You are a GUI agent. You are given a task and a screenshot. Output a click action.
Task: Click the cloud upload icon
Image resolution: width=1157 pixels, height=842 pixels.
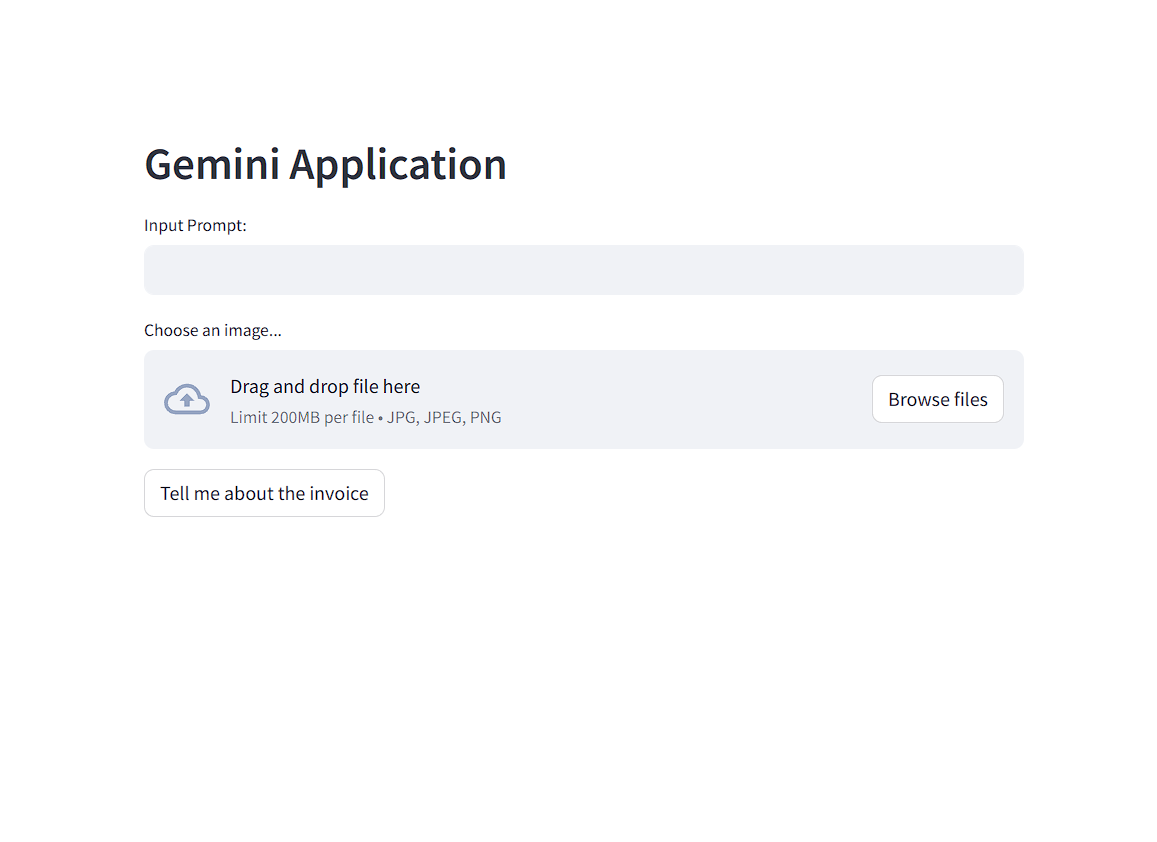point(187,399)
